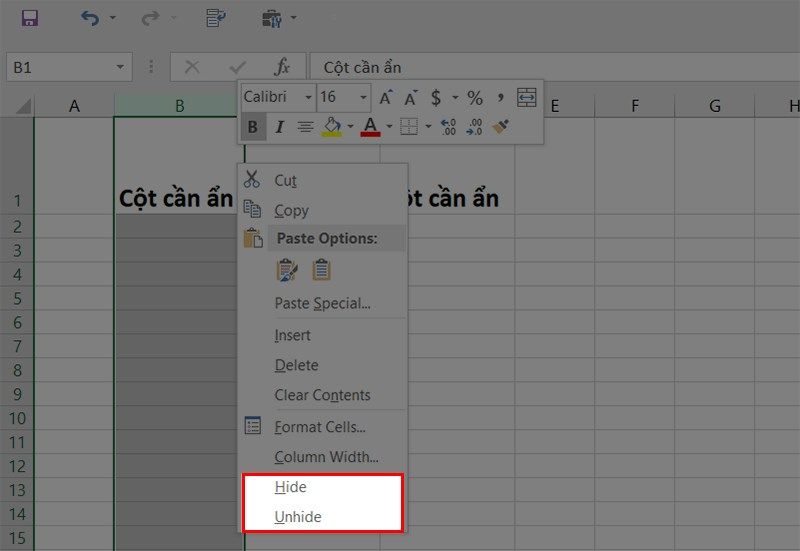
Task: Click the Format Painter brush icon
Action: [x=501, y=127]
